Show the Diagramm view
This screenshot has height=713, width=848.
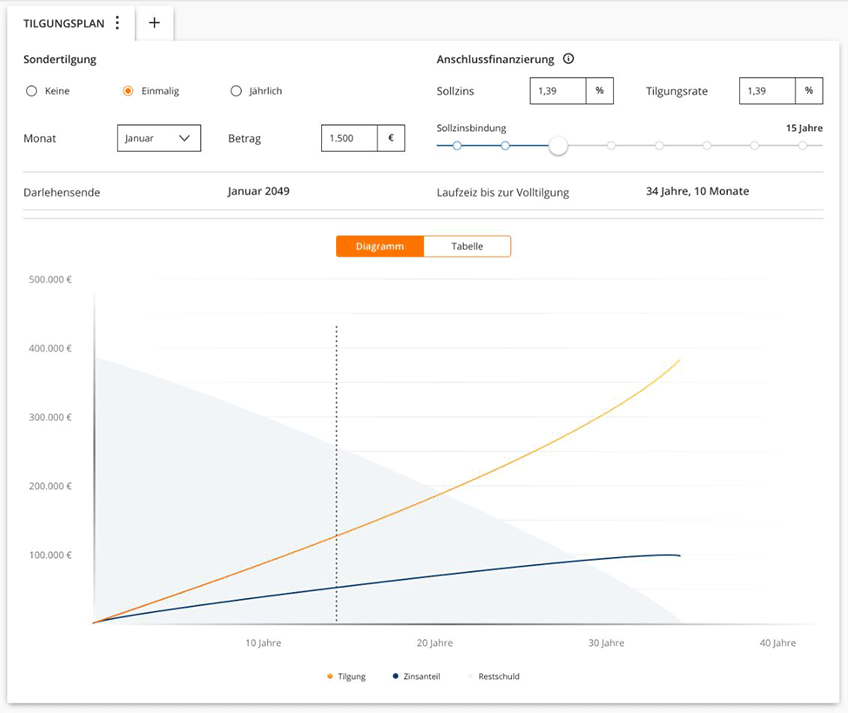tap(380, 246)
